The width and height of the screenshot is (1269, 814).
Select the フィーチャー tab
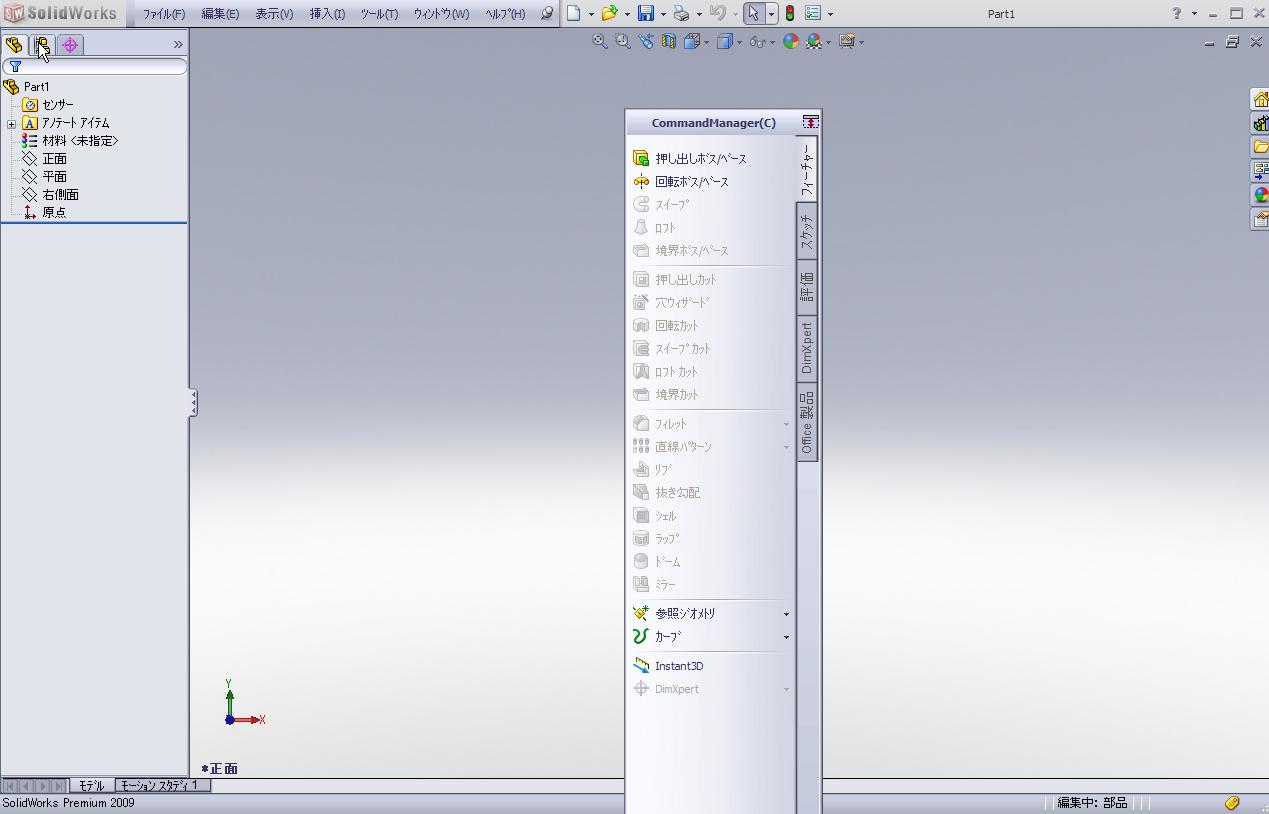[x=807, y=170]
